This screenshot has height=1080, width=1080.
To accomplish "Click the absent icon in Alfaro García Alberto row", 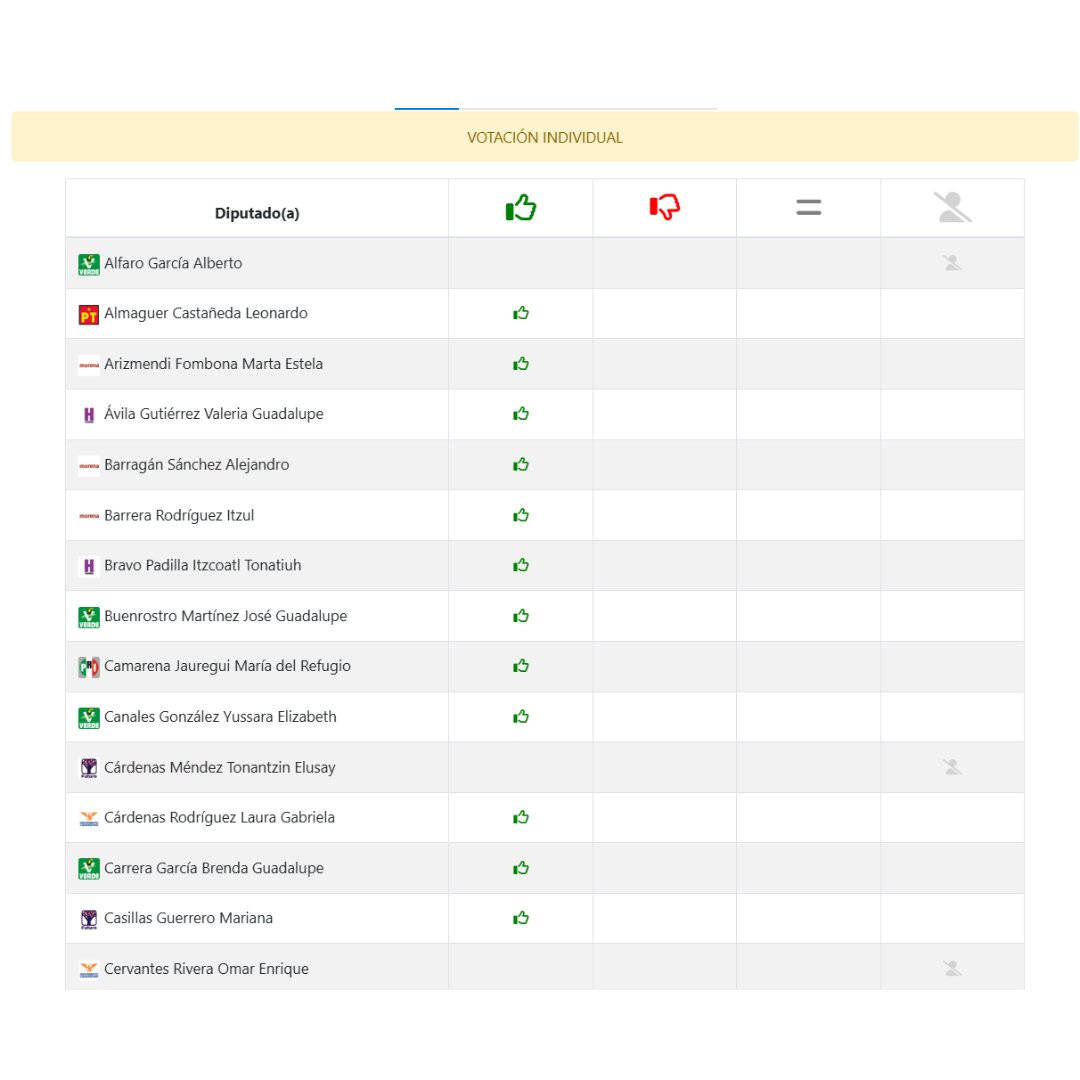I will pyautogui.click(x=953, y=262).
